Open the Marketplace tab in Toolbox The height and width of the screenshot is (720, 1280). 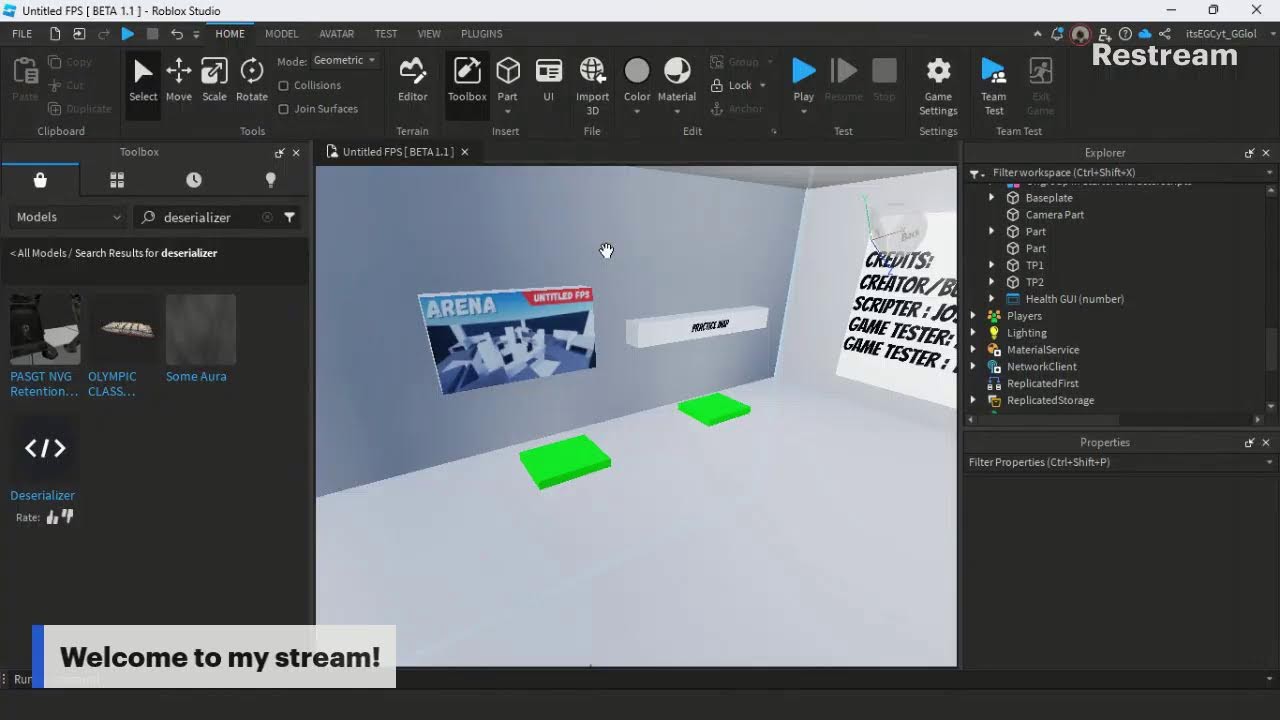click(x=40, y=180)
